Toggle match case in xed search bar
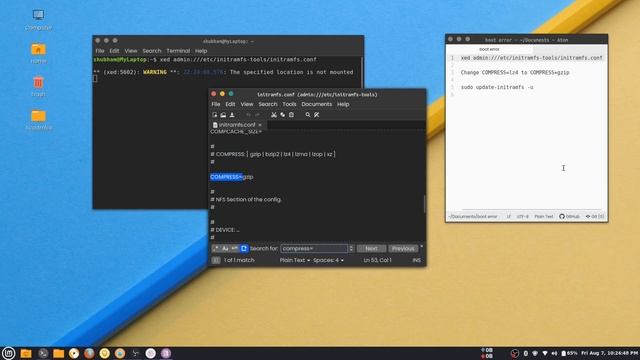This screenshot has width=640, height=360. (225, 248)
